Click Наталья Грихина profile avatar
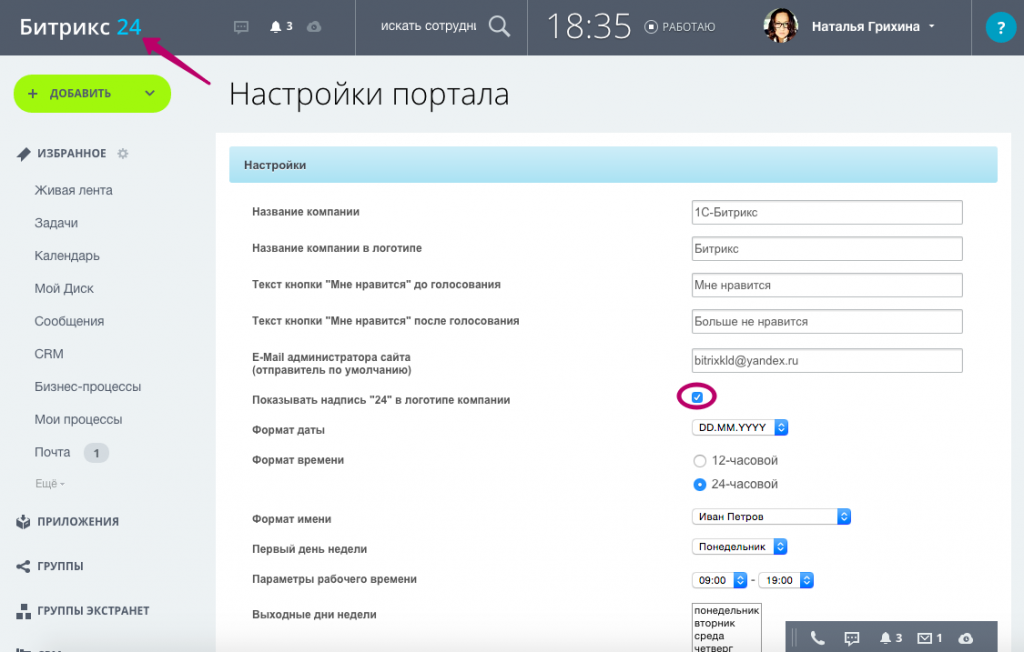Image resolution: width=1024 pixels, height=652 pixels. click(780, 26)
